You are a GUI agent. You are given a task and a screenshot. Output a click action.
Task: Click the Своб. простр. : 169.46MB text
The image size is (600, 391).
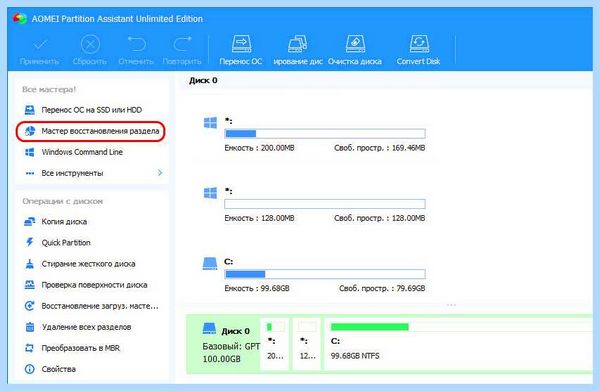coord(380,148)
